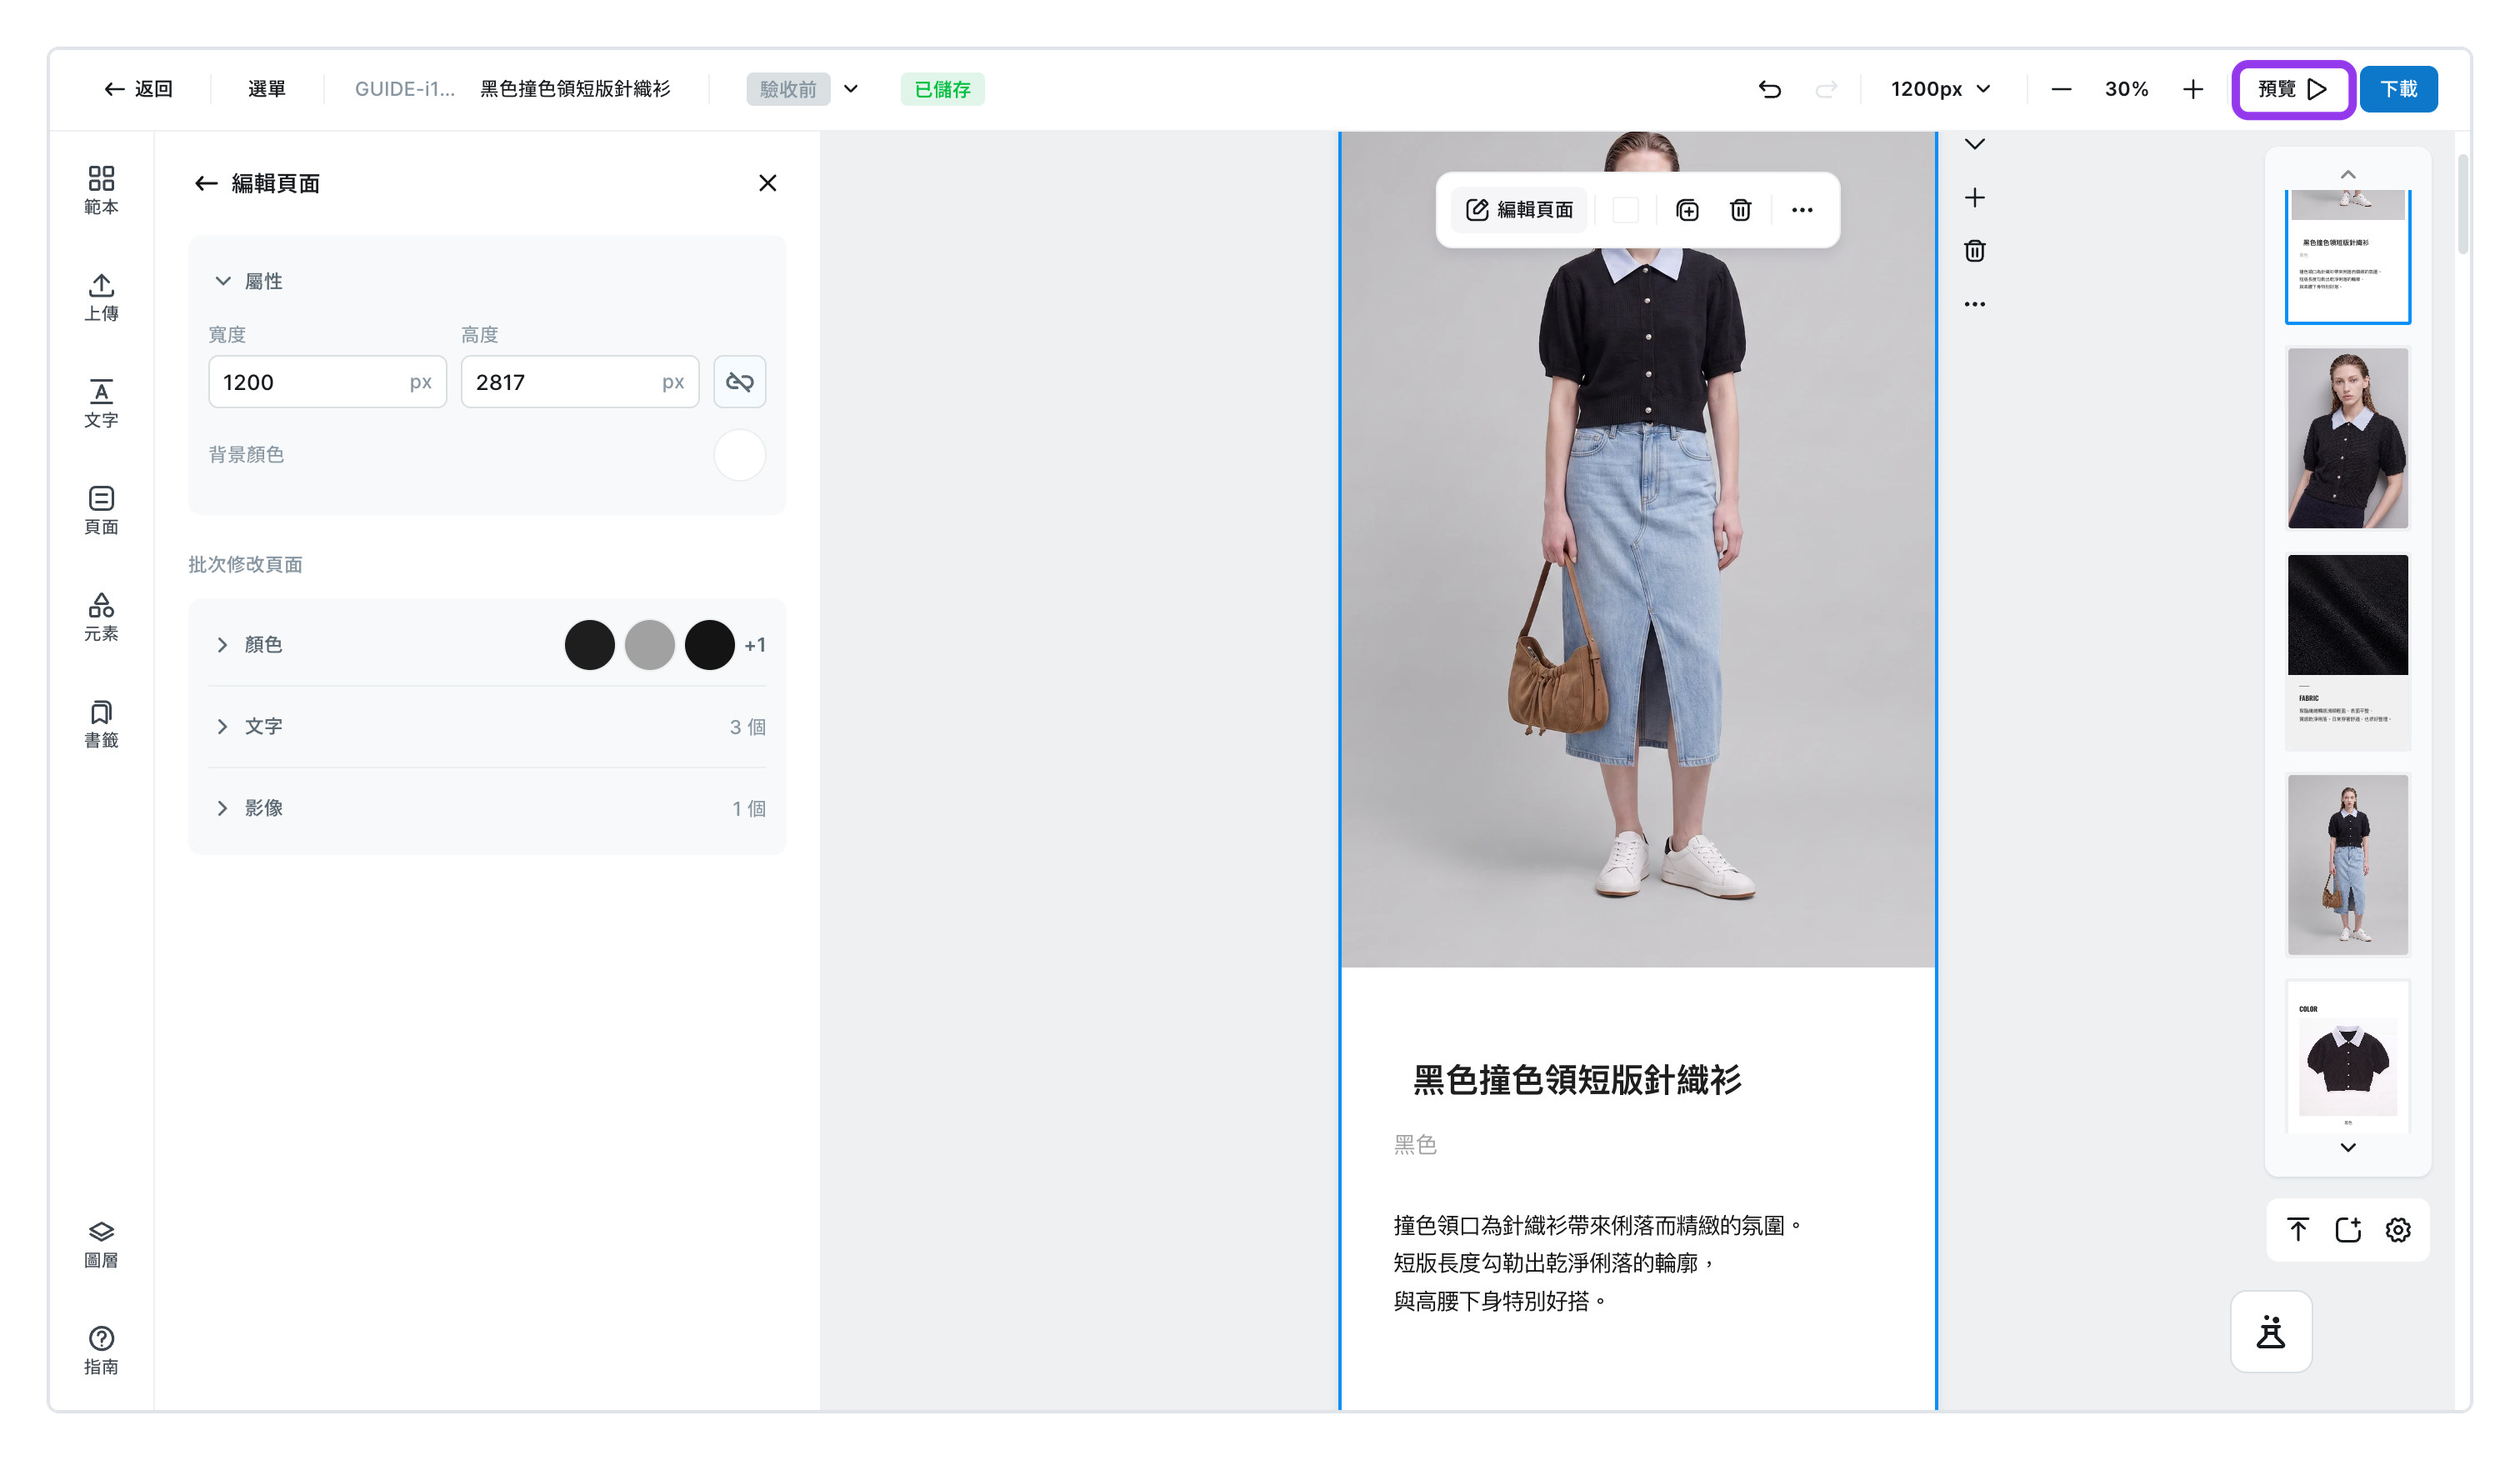
Task: Expand the 顏色 color batch section
Action: click(x=222, y=645)
